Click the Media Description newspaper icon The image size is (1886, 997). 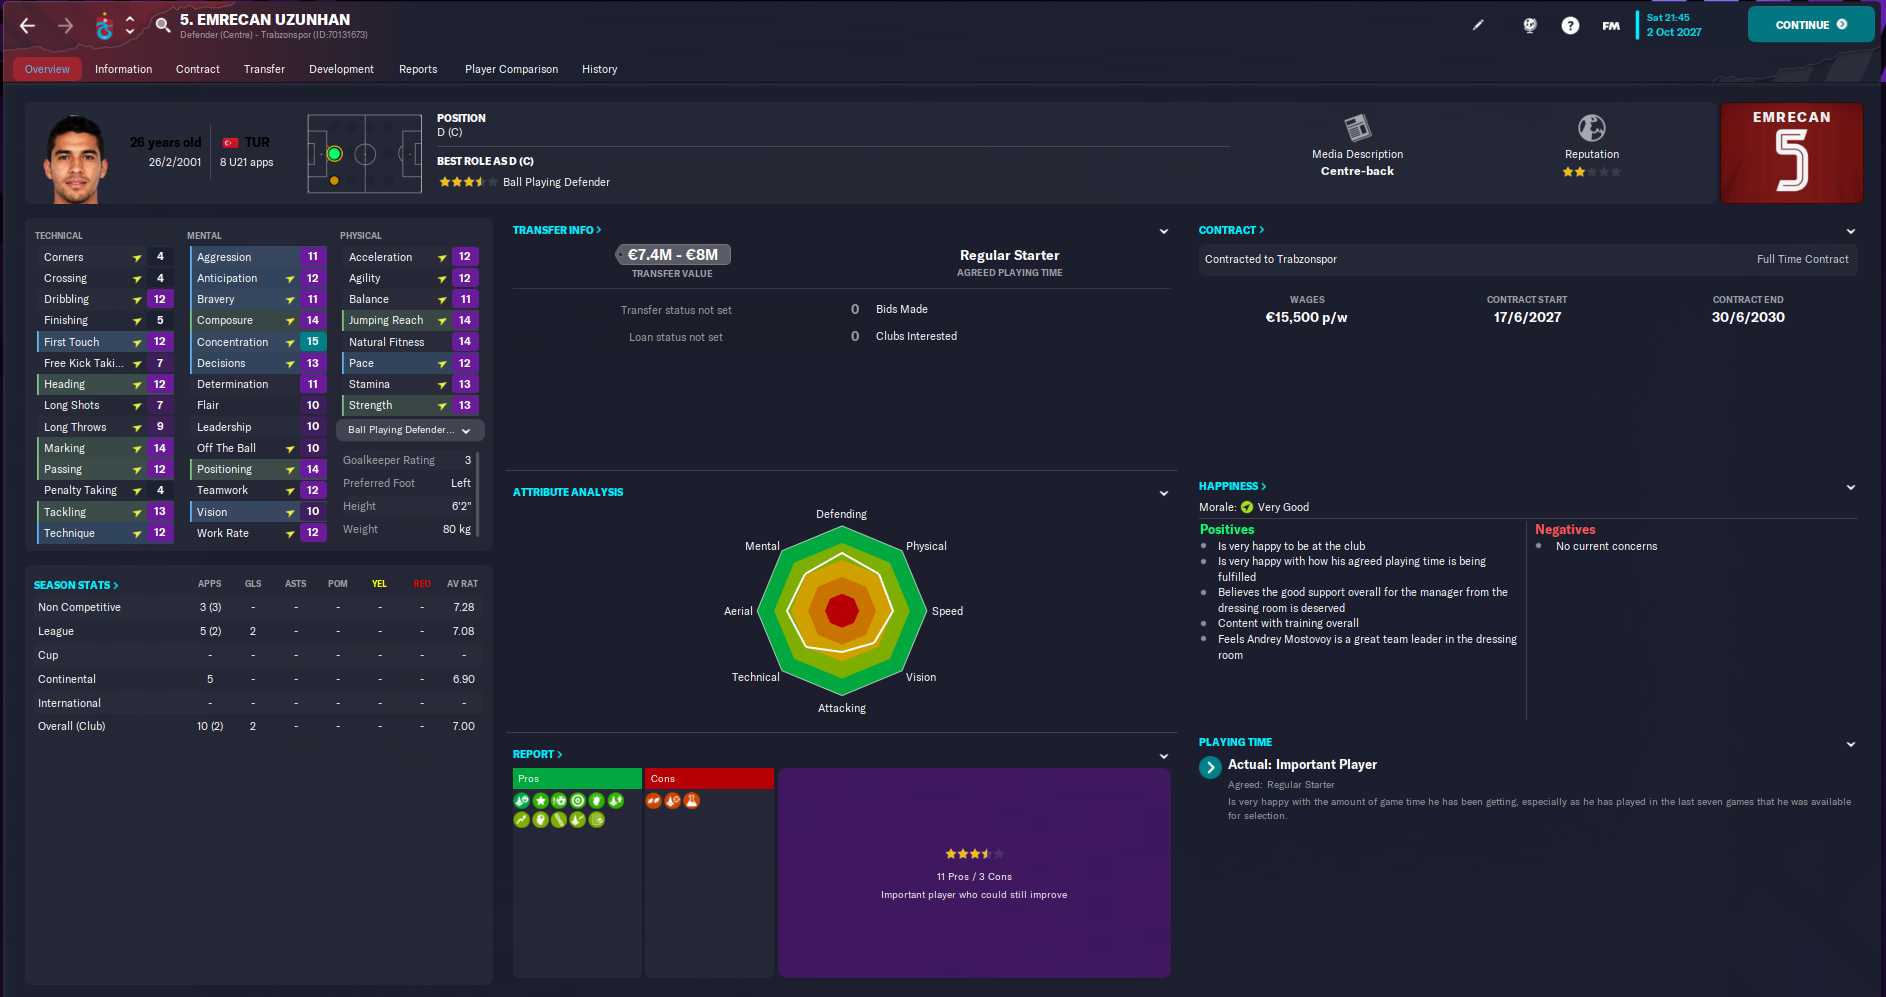tap(1357, 128)
